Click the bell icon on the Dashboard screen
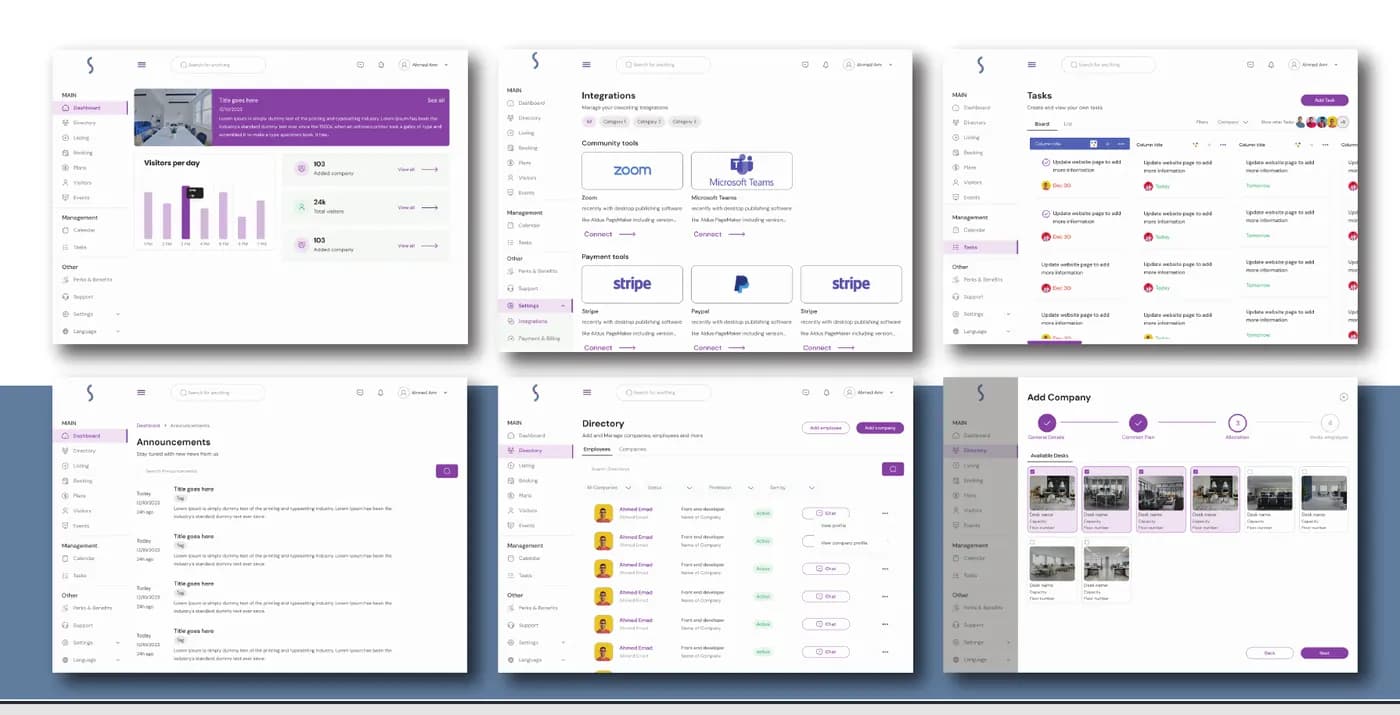 [380, 65]
